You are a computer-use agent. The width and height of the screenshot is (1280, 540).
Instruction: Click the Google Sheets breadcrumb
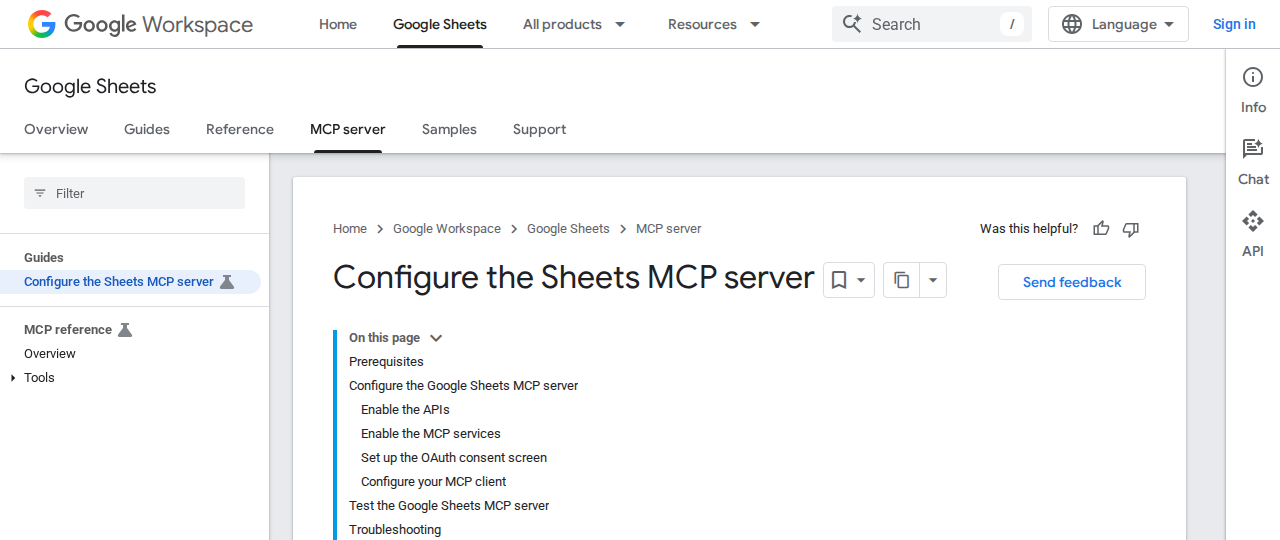tap(568, 229)
